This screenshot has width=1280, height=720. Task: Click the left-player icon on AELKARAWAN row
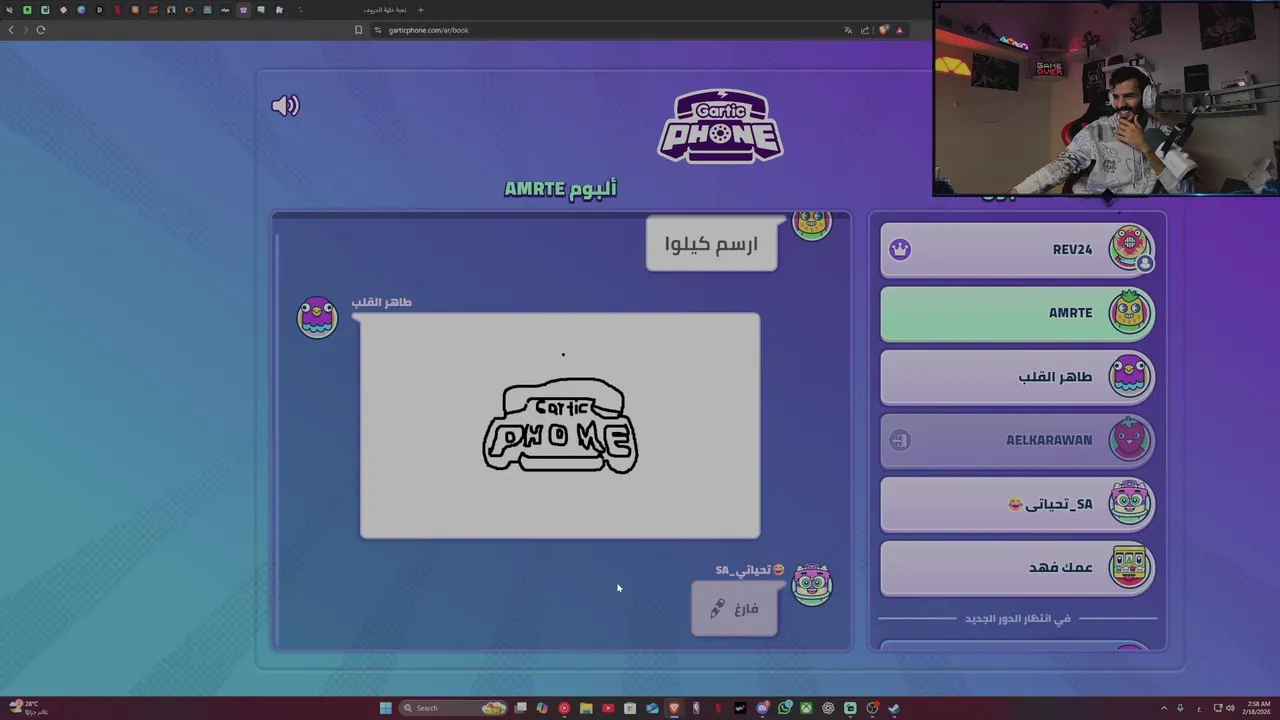point(900,440)
